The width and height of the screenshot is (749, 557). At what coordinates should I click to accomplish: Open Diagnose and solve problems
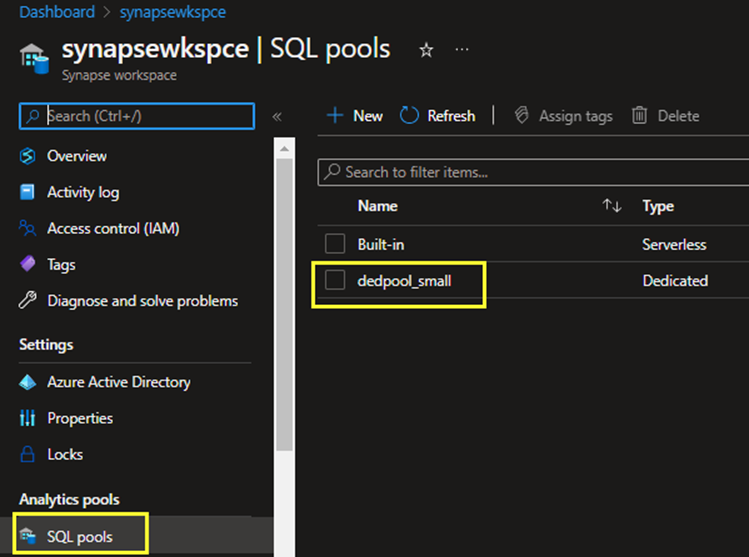coord(142,301)
